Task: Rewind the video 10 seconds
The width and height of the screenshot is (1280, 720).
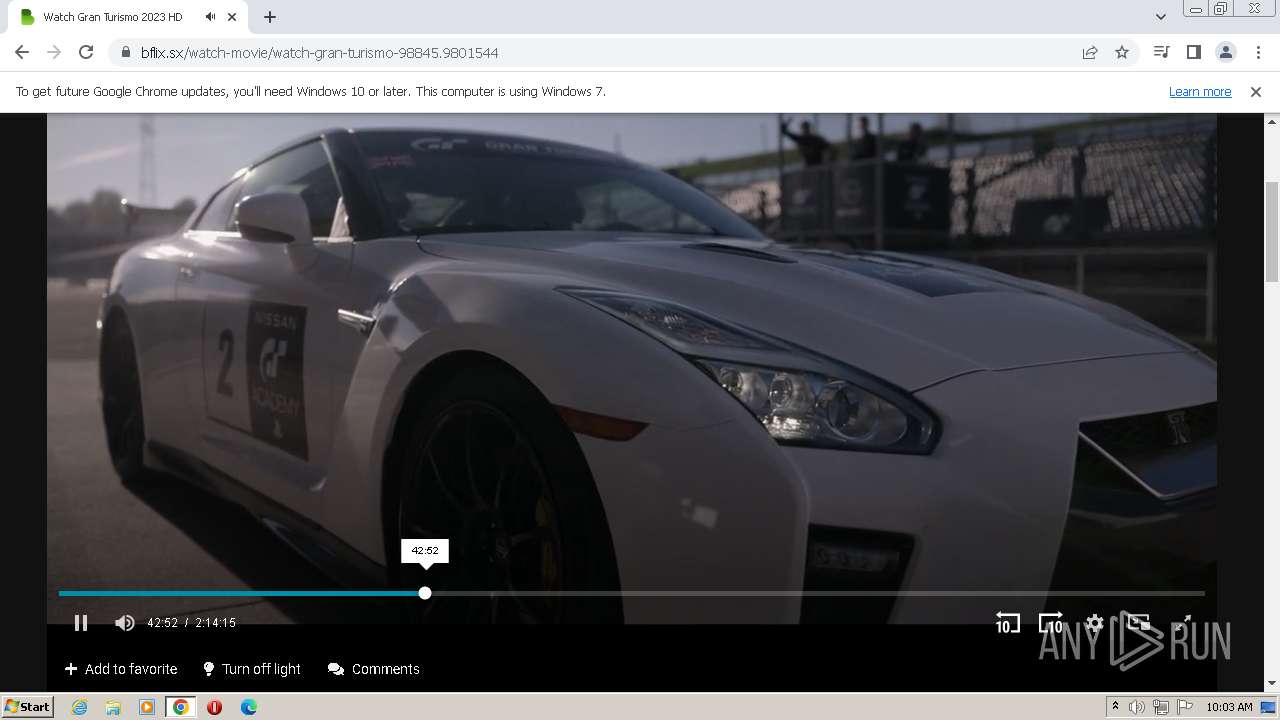Action: click(x=1007, y=623)
